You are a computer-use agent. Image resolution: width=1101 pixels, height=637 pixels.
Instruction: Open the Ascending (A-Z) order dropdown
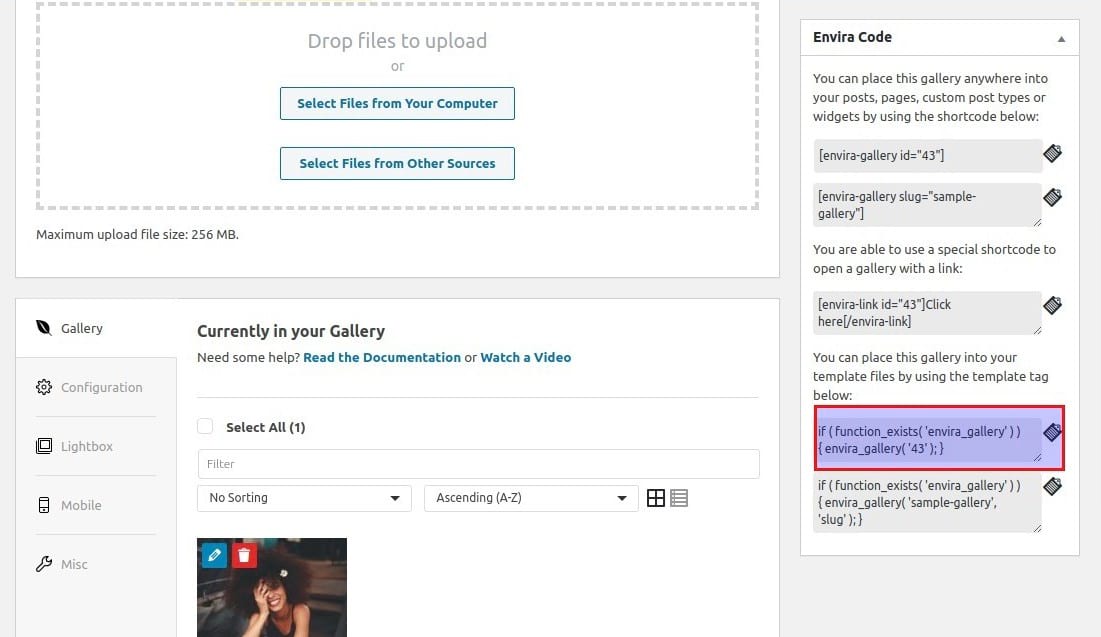point(531,498)
